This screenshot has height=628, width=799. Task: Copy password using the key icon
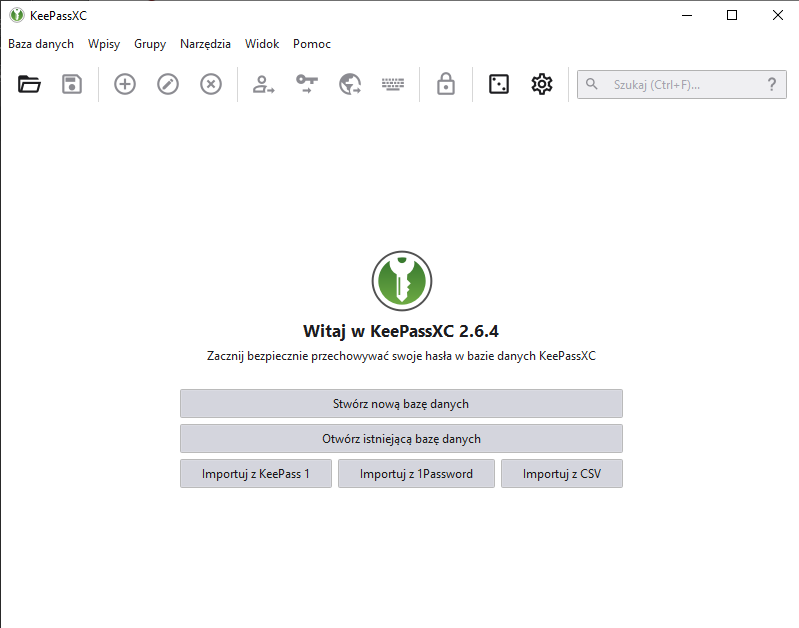[307, 84]
